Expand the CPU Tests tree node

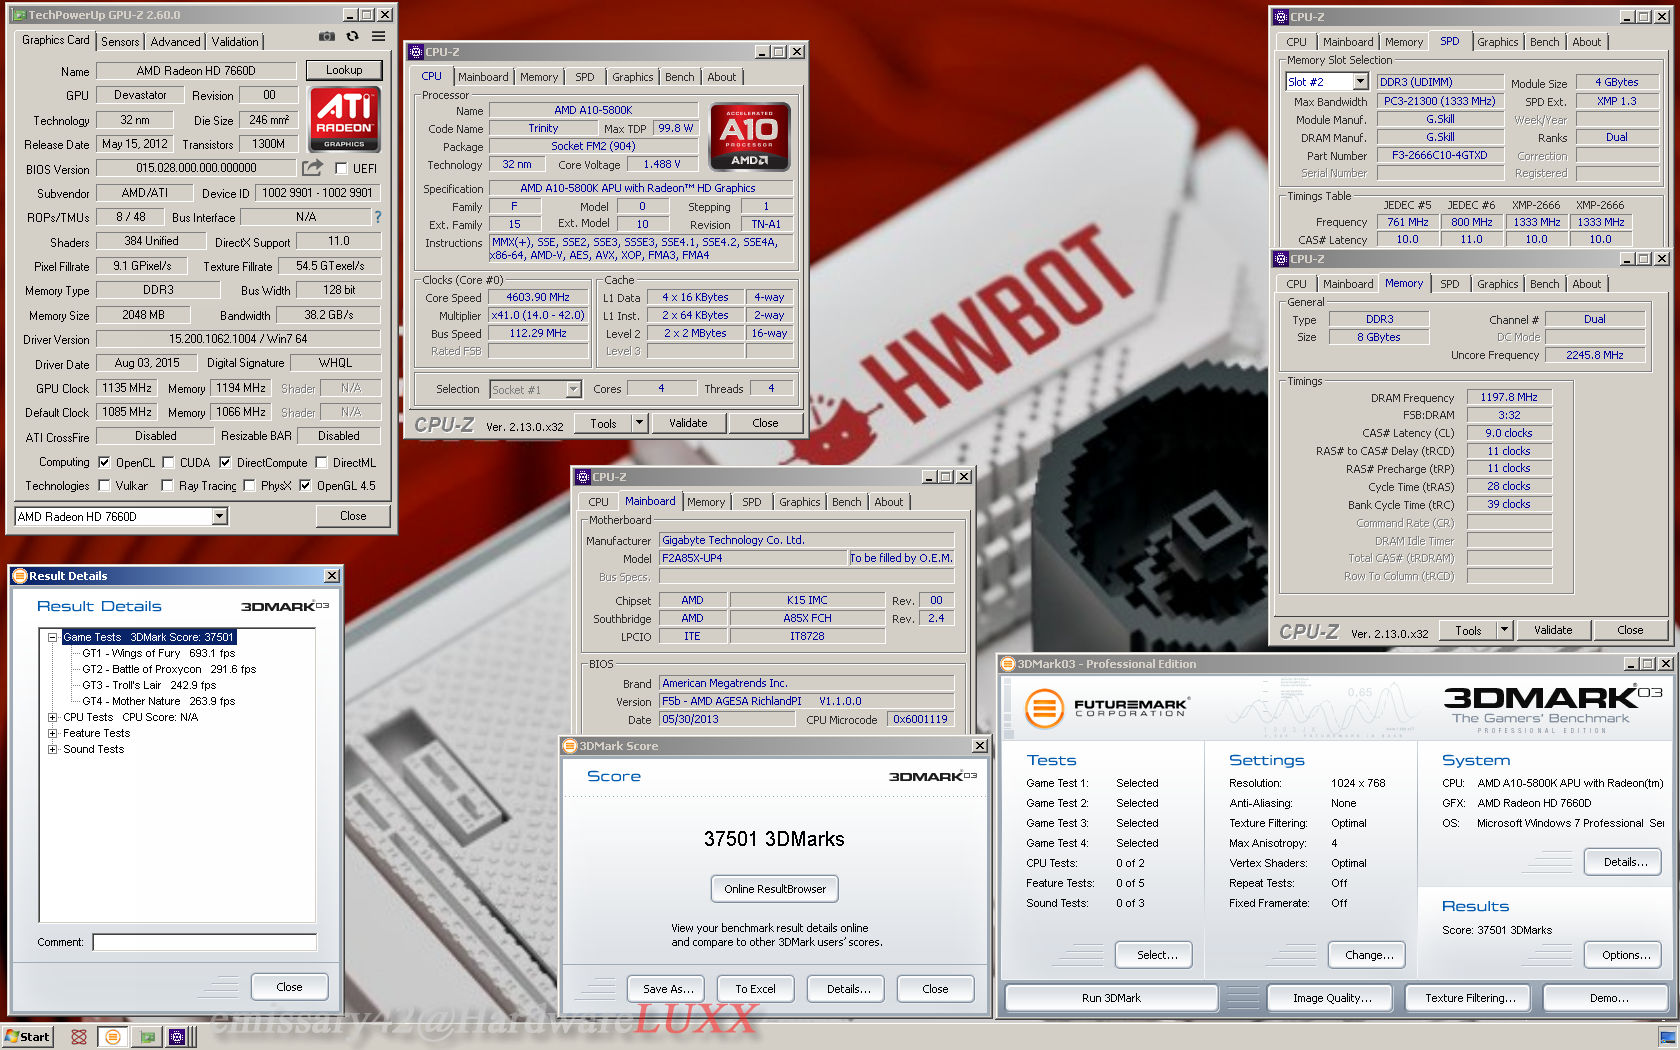[53, 717]
